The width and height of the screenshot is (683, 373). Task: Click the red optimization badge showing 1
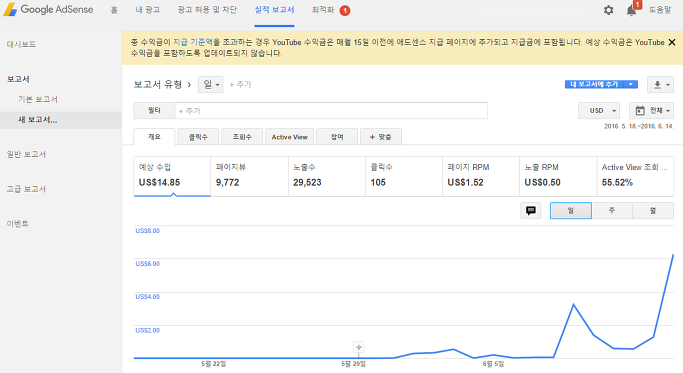(345, 10)
